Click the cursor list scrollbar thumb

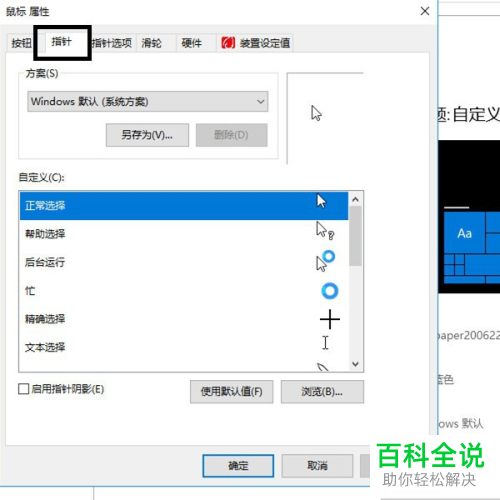[x=355, y=236]
